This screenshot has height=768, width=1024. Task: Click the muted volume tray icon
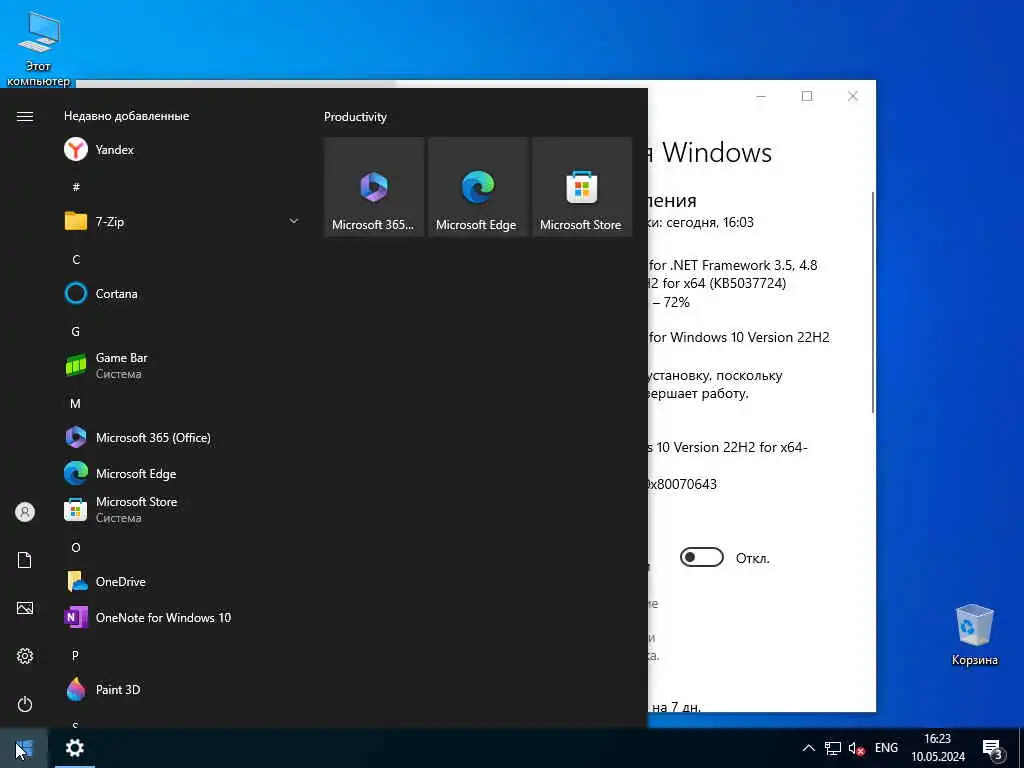(x=856, y=748)
